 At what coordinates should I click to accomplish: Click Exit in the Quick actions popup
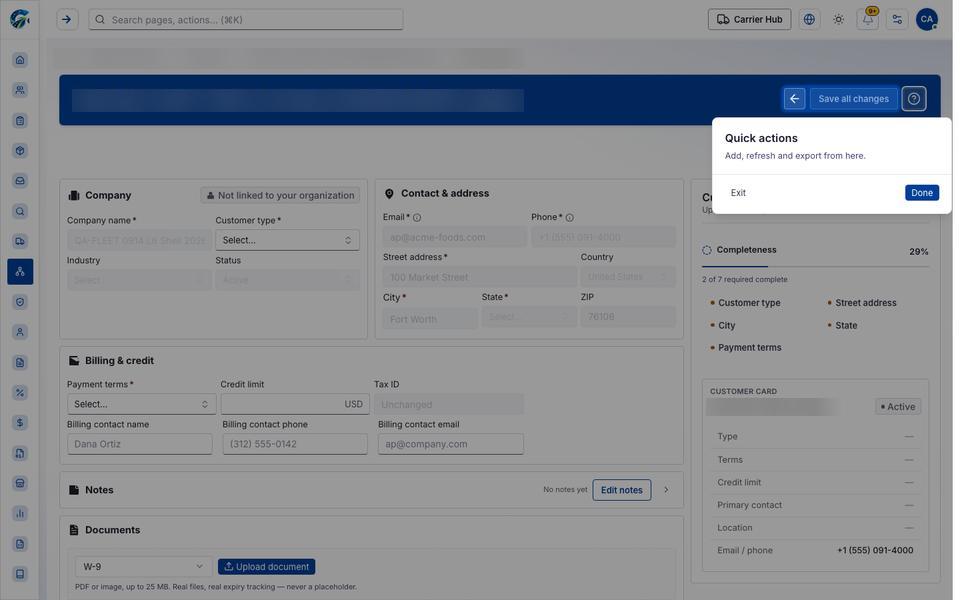(x=738, y=193)
